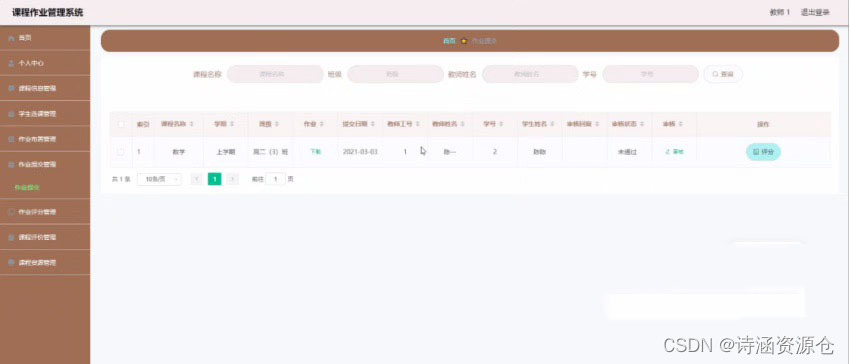Screen dimensions: 850x364
Task: Sort by 学期 using its sort arrows
Action: 231,124
